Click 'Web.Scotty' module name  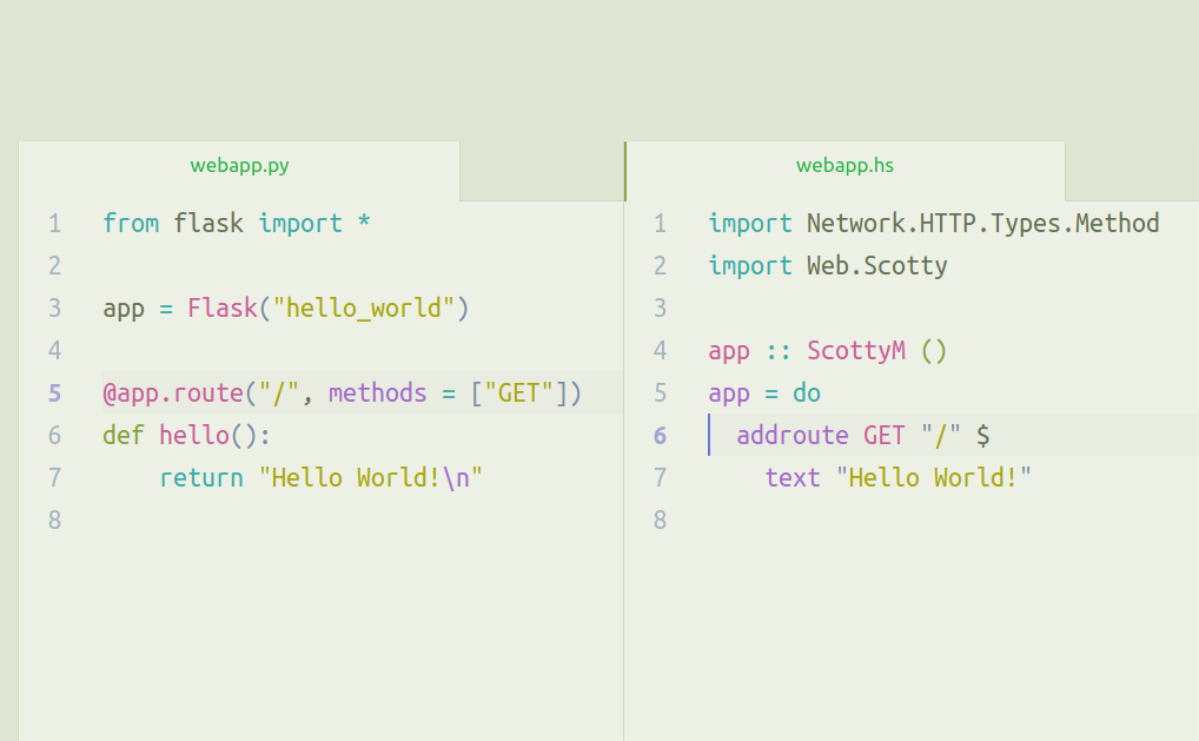click(x=877, y=266)
